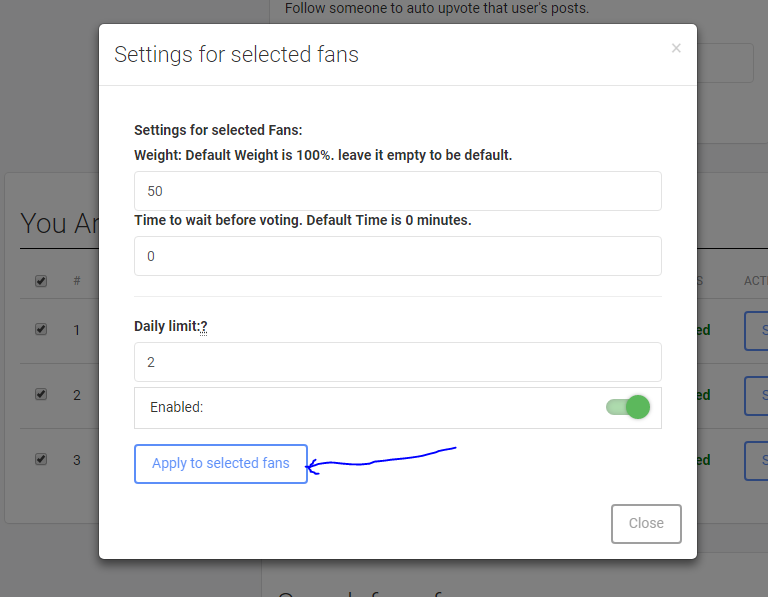The image size is (768, 597).
Task: Uncheck the checkbox for row 1
Action: tap(41, 329)
